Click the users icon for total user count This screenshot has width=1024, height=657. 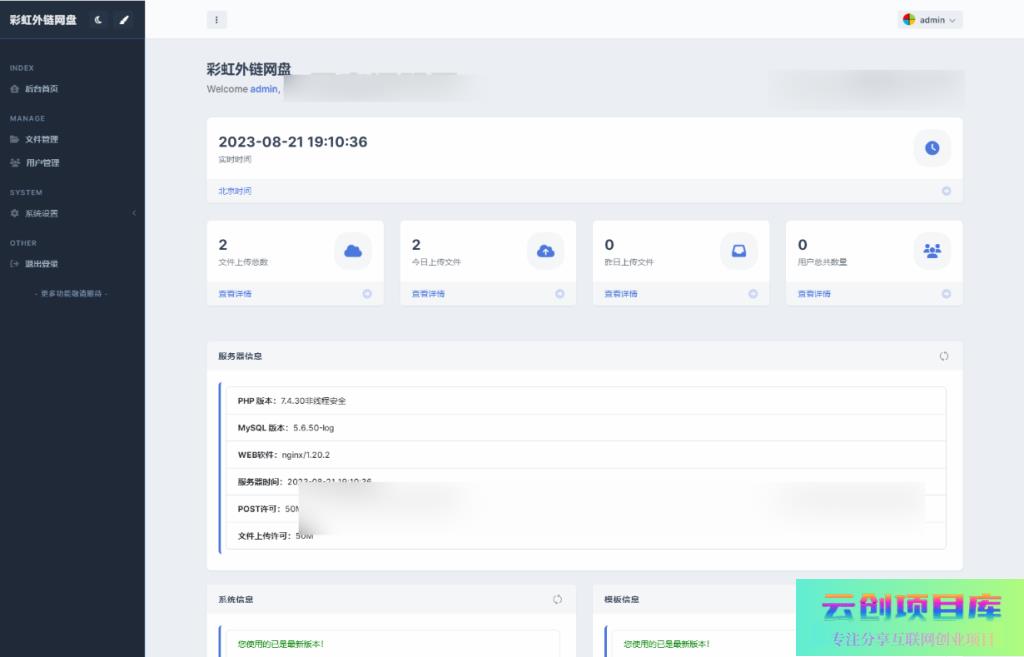point(932,251)
